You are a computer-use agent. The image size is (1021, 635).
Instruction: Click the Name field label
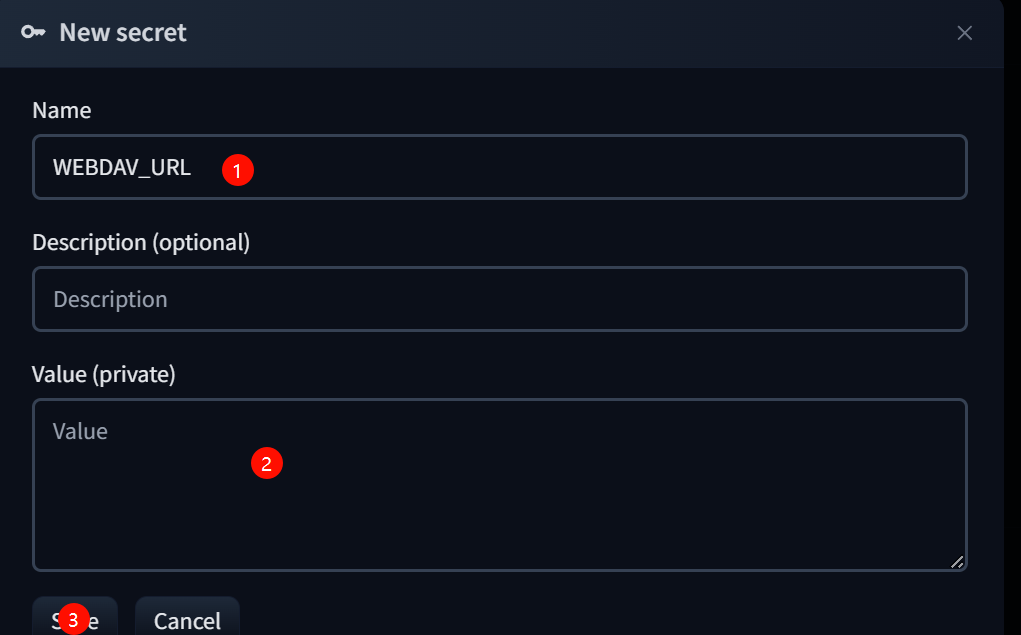pyautogui.click(x=62, y=110)
